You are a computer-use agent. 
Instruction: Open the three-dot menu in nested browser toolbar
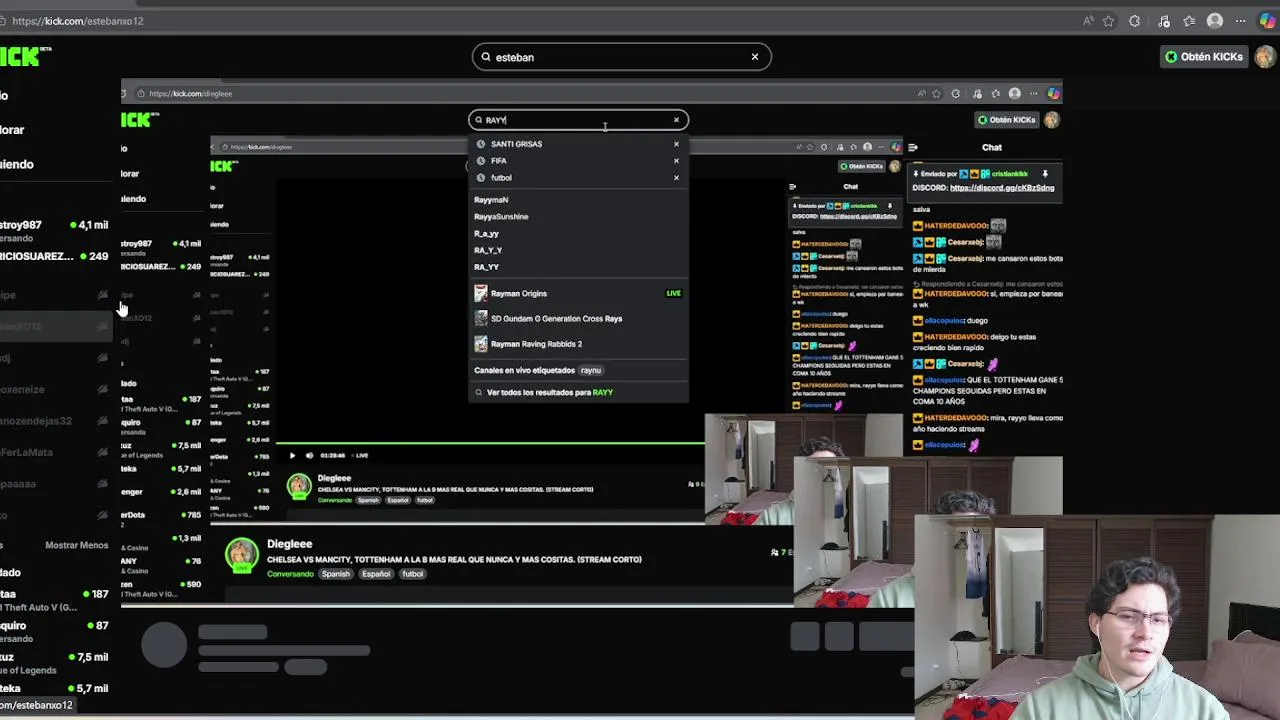coord(1034,94)
